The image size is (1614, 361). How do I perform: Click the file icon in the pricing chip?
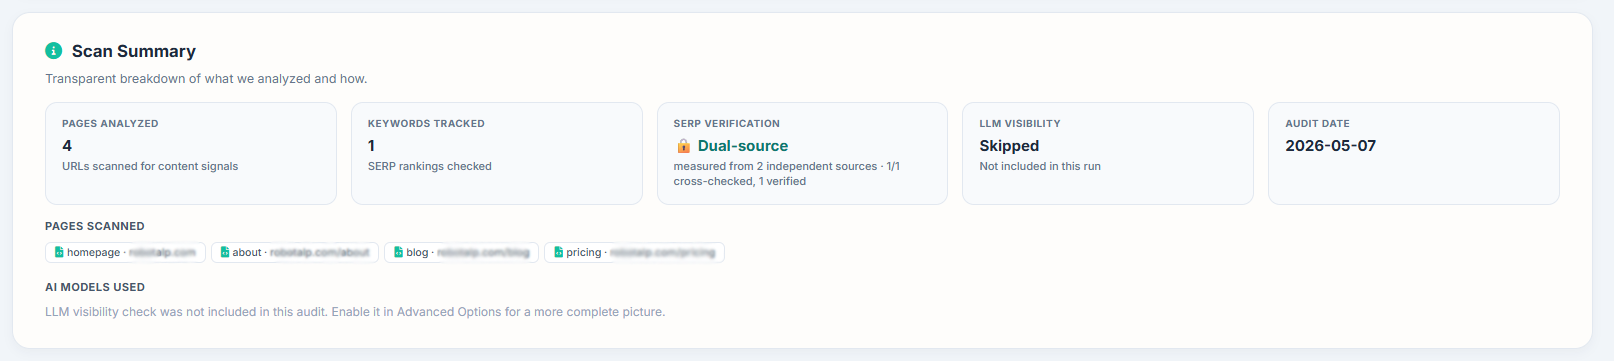(x=558, y=253)
